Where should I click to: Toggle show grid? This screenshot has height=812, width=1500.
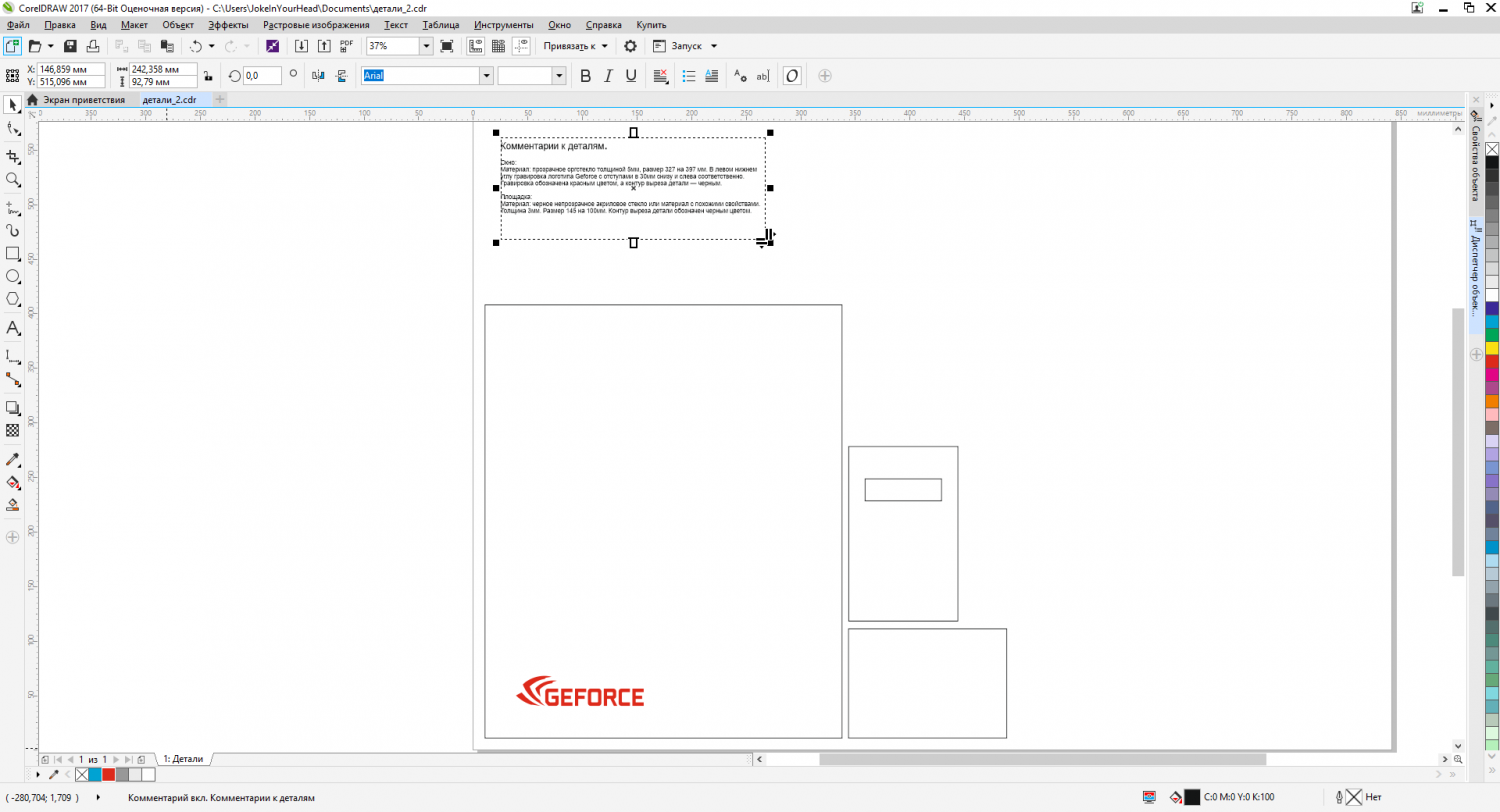coord(498,46)
